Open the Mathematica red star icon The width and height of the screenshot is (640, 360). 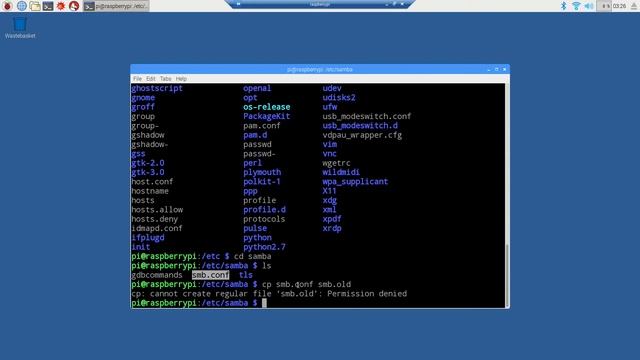61,6
